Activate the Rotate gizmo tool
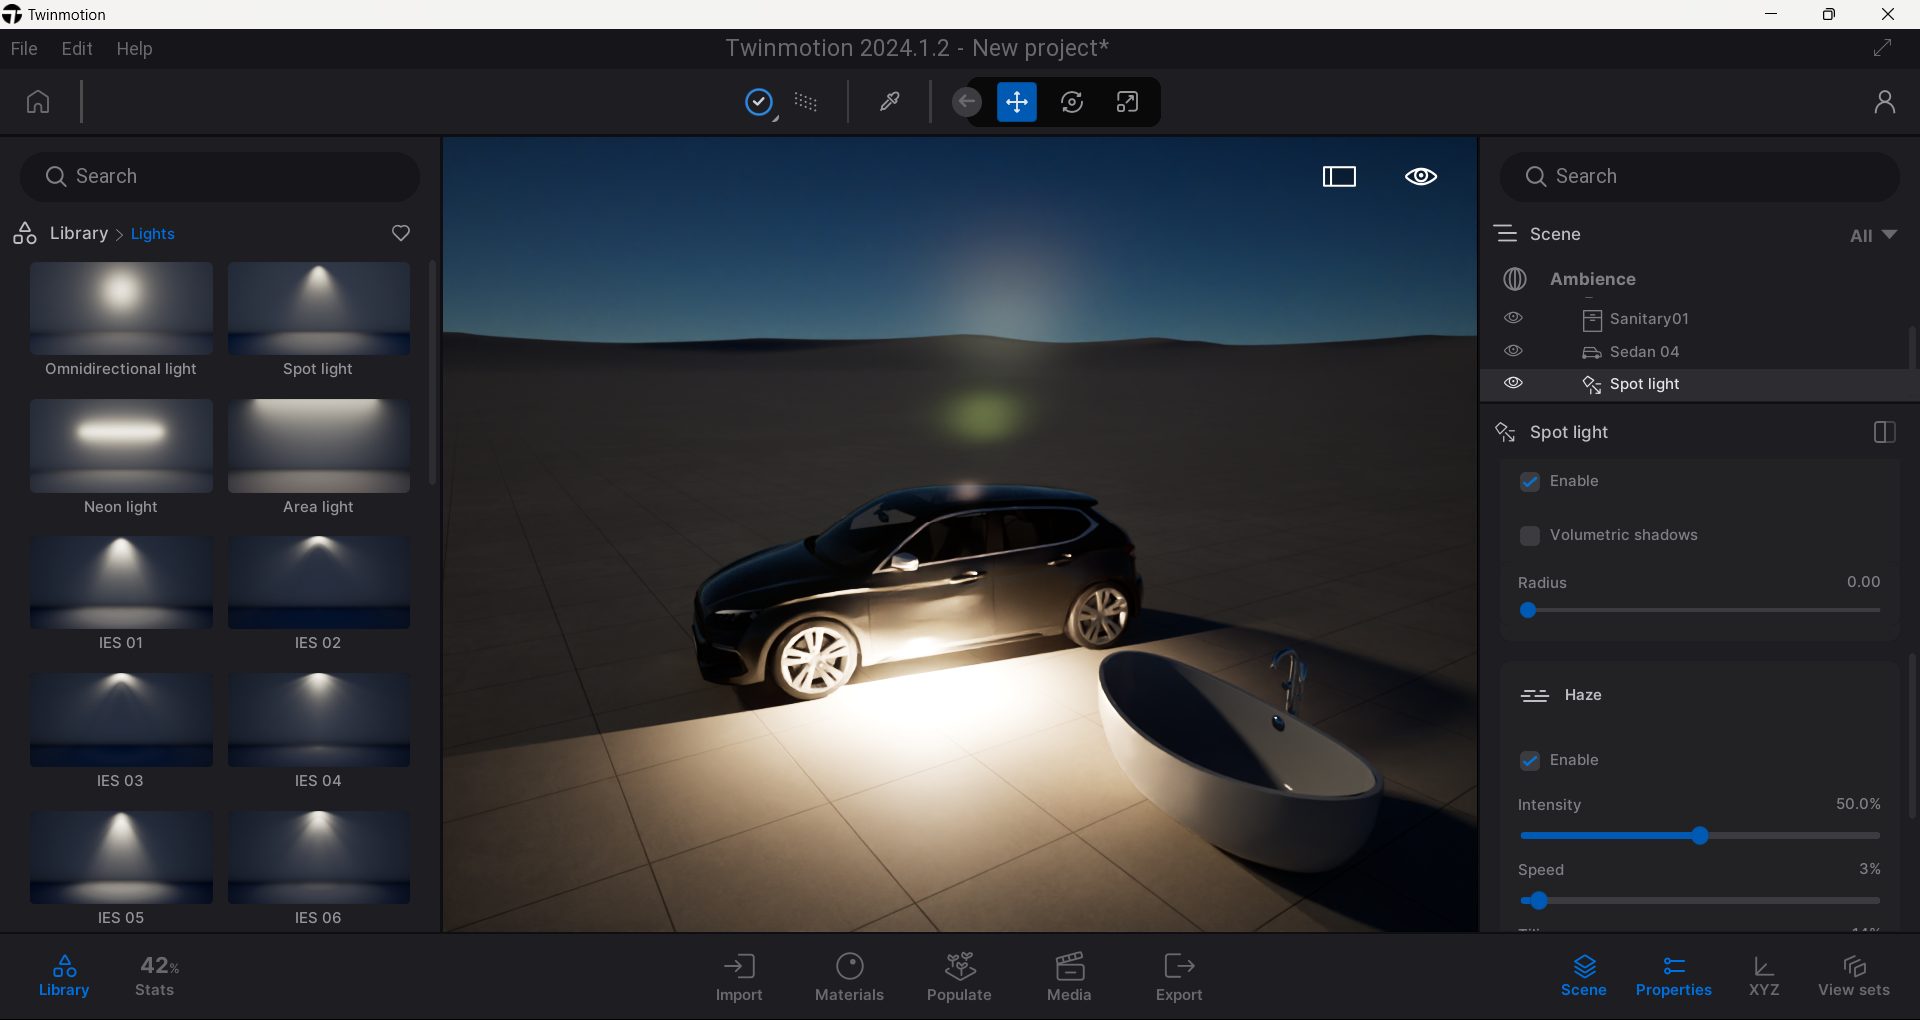This screenshot has width=1920, height=1020. coord(1072,102)
